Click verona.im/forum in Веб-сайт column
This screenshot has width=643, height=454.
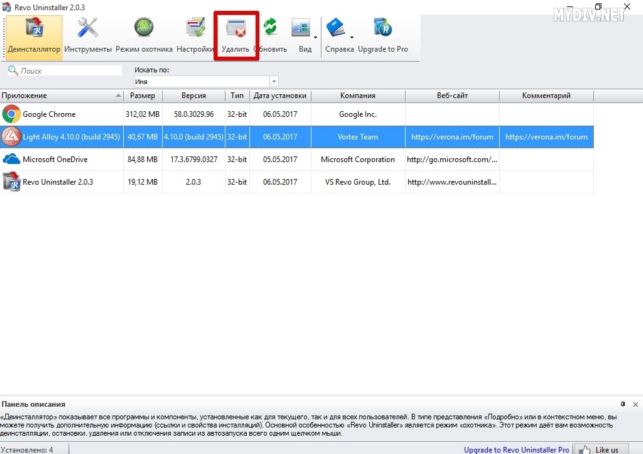(452, 137)
